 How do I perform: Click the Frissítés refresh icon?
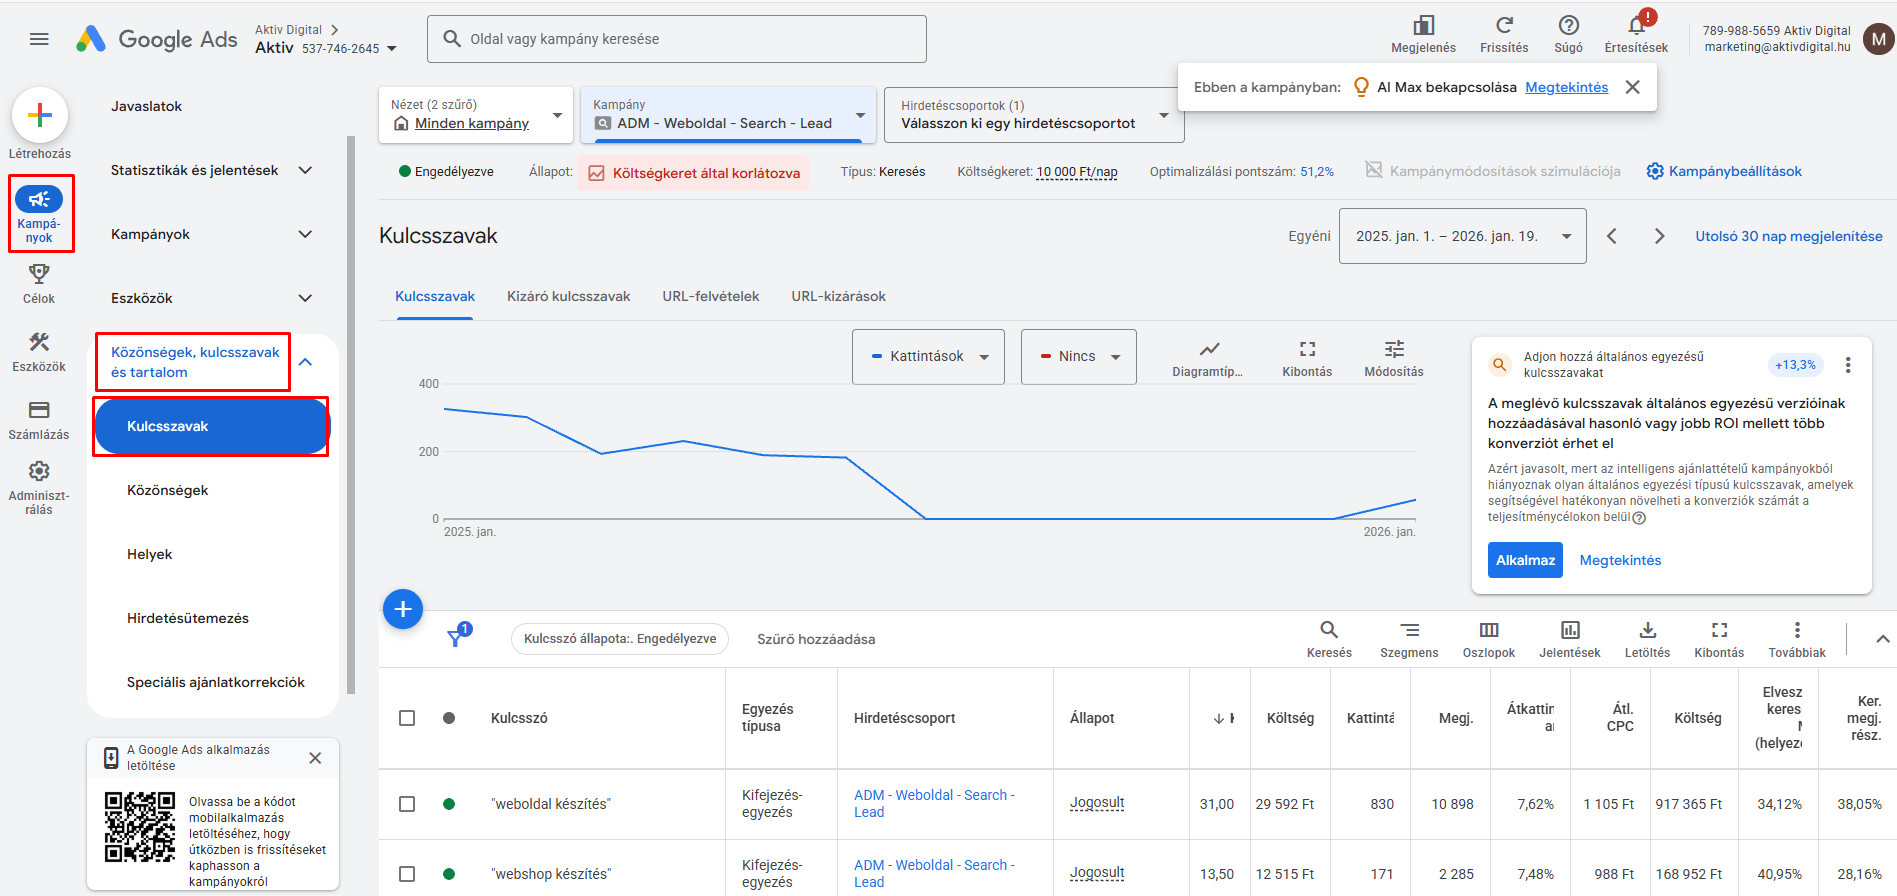tap(1504, 26)
